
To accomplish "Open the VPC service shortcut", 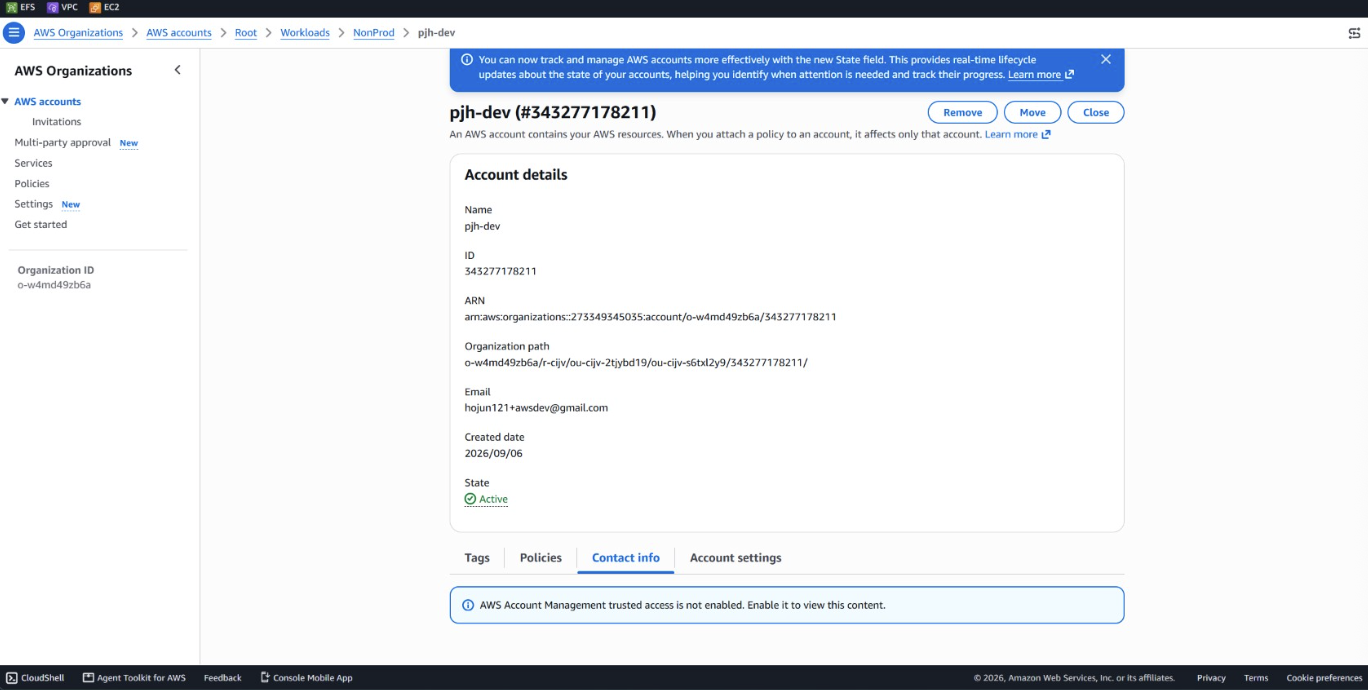I will [62, 7].
